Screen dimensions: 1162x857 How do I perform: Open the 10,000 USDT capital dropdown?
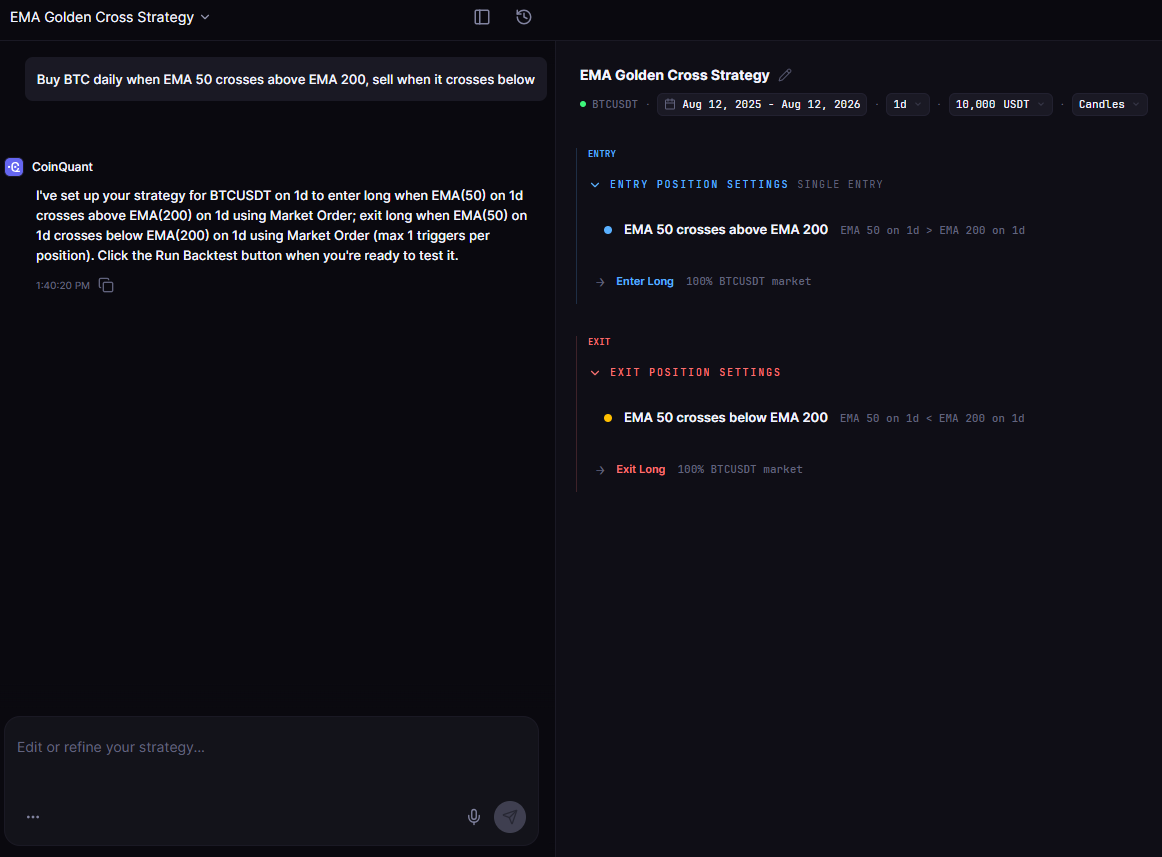pyautogui.click(x=1000, y=105)
